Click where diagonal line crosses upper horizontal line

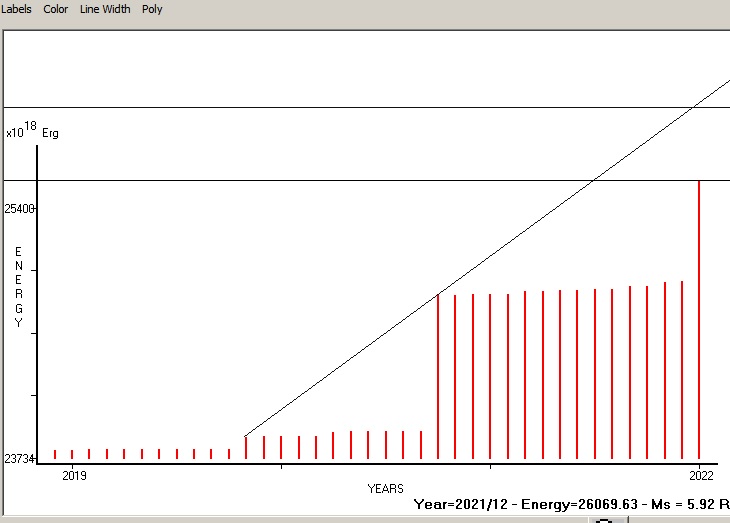coord(692,107)
